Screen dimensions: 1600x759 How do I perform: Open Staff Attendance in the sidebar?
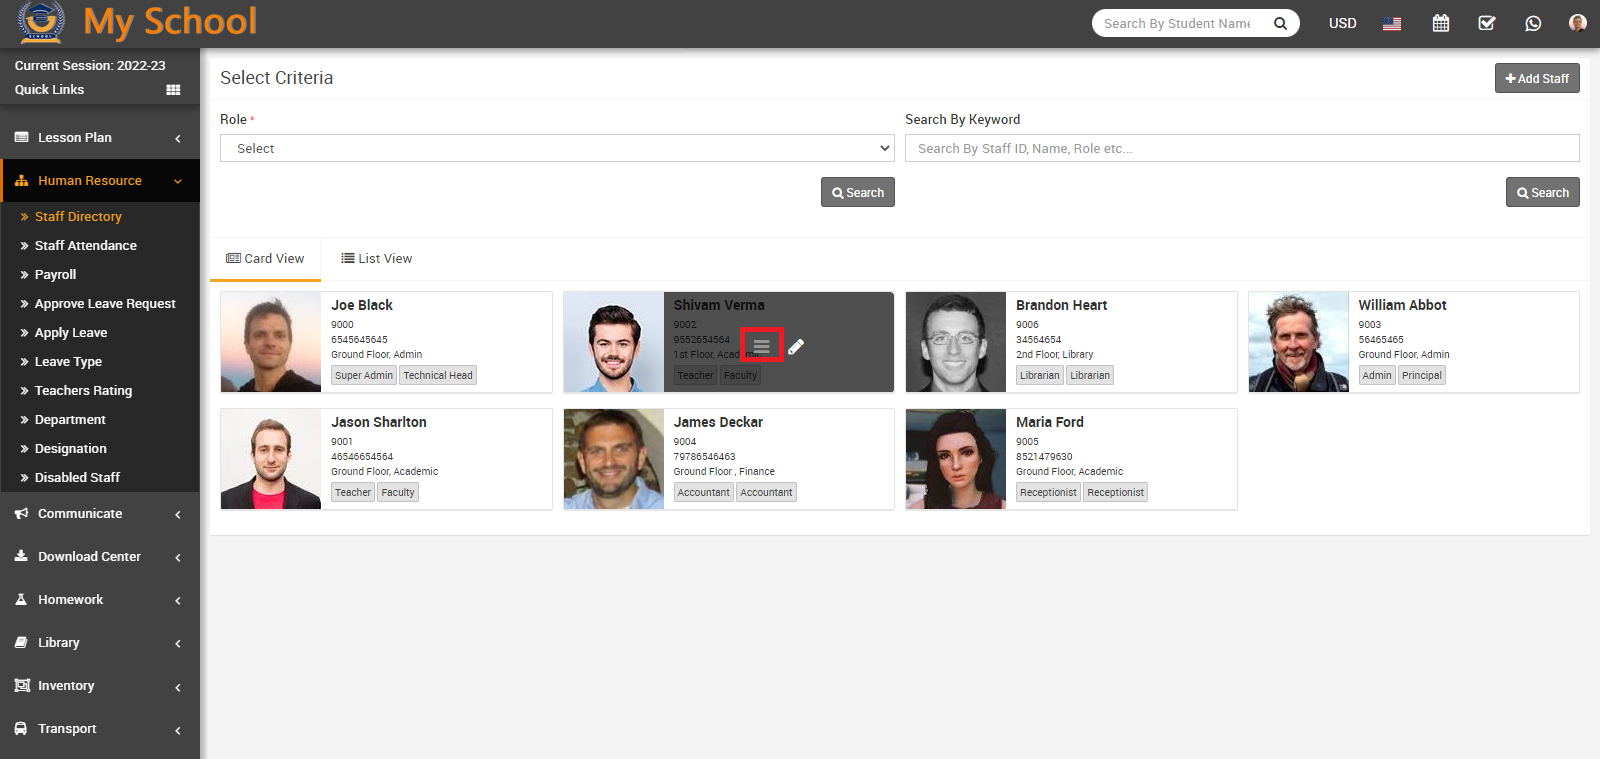(x=86, y=246)
